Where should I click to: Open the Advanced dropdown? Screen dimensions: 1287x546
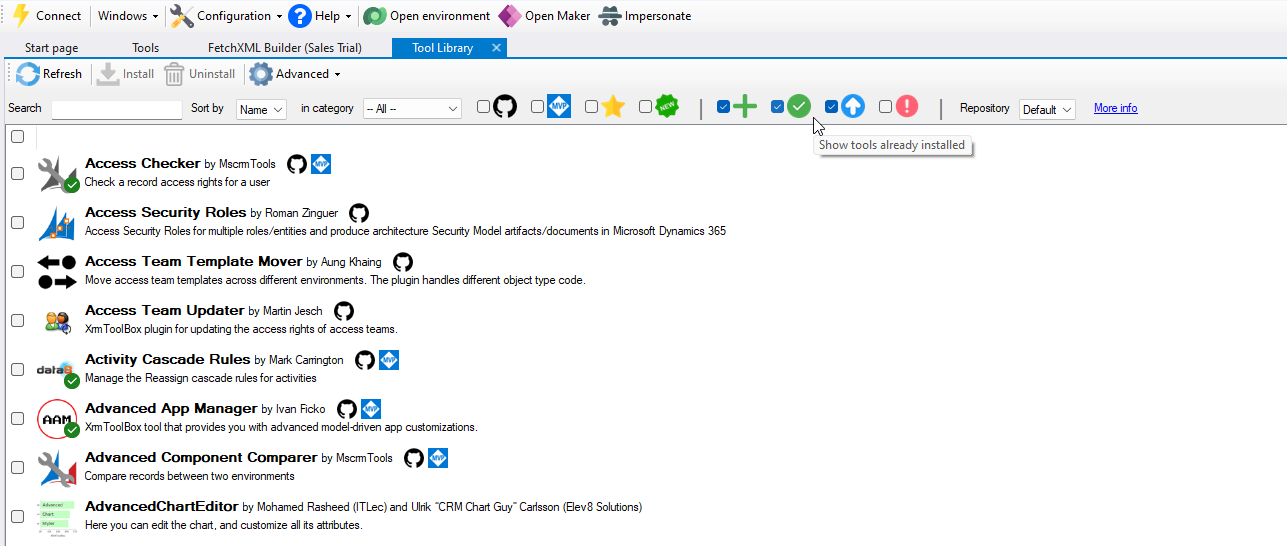pyautogui.click(x=295, y=74)
